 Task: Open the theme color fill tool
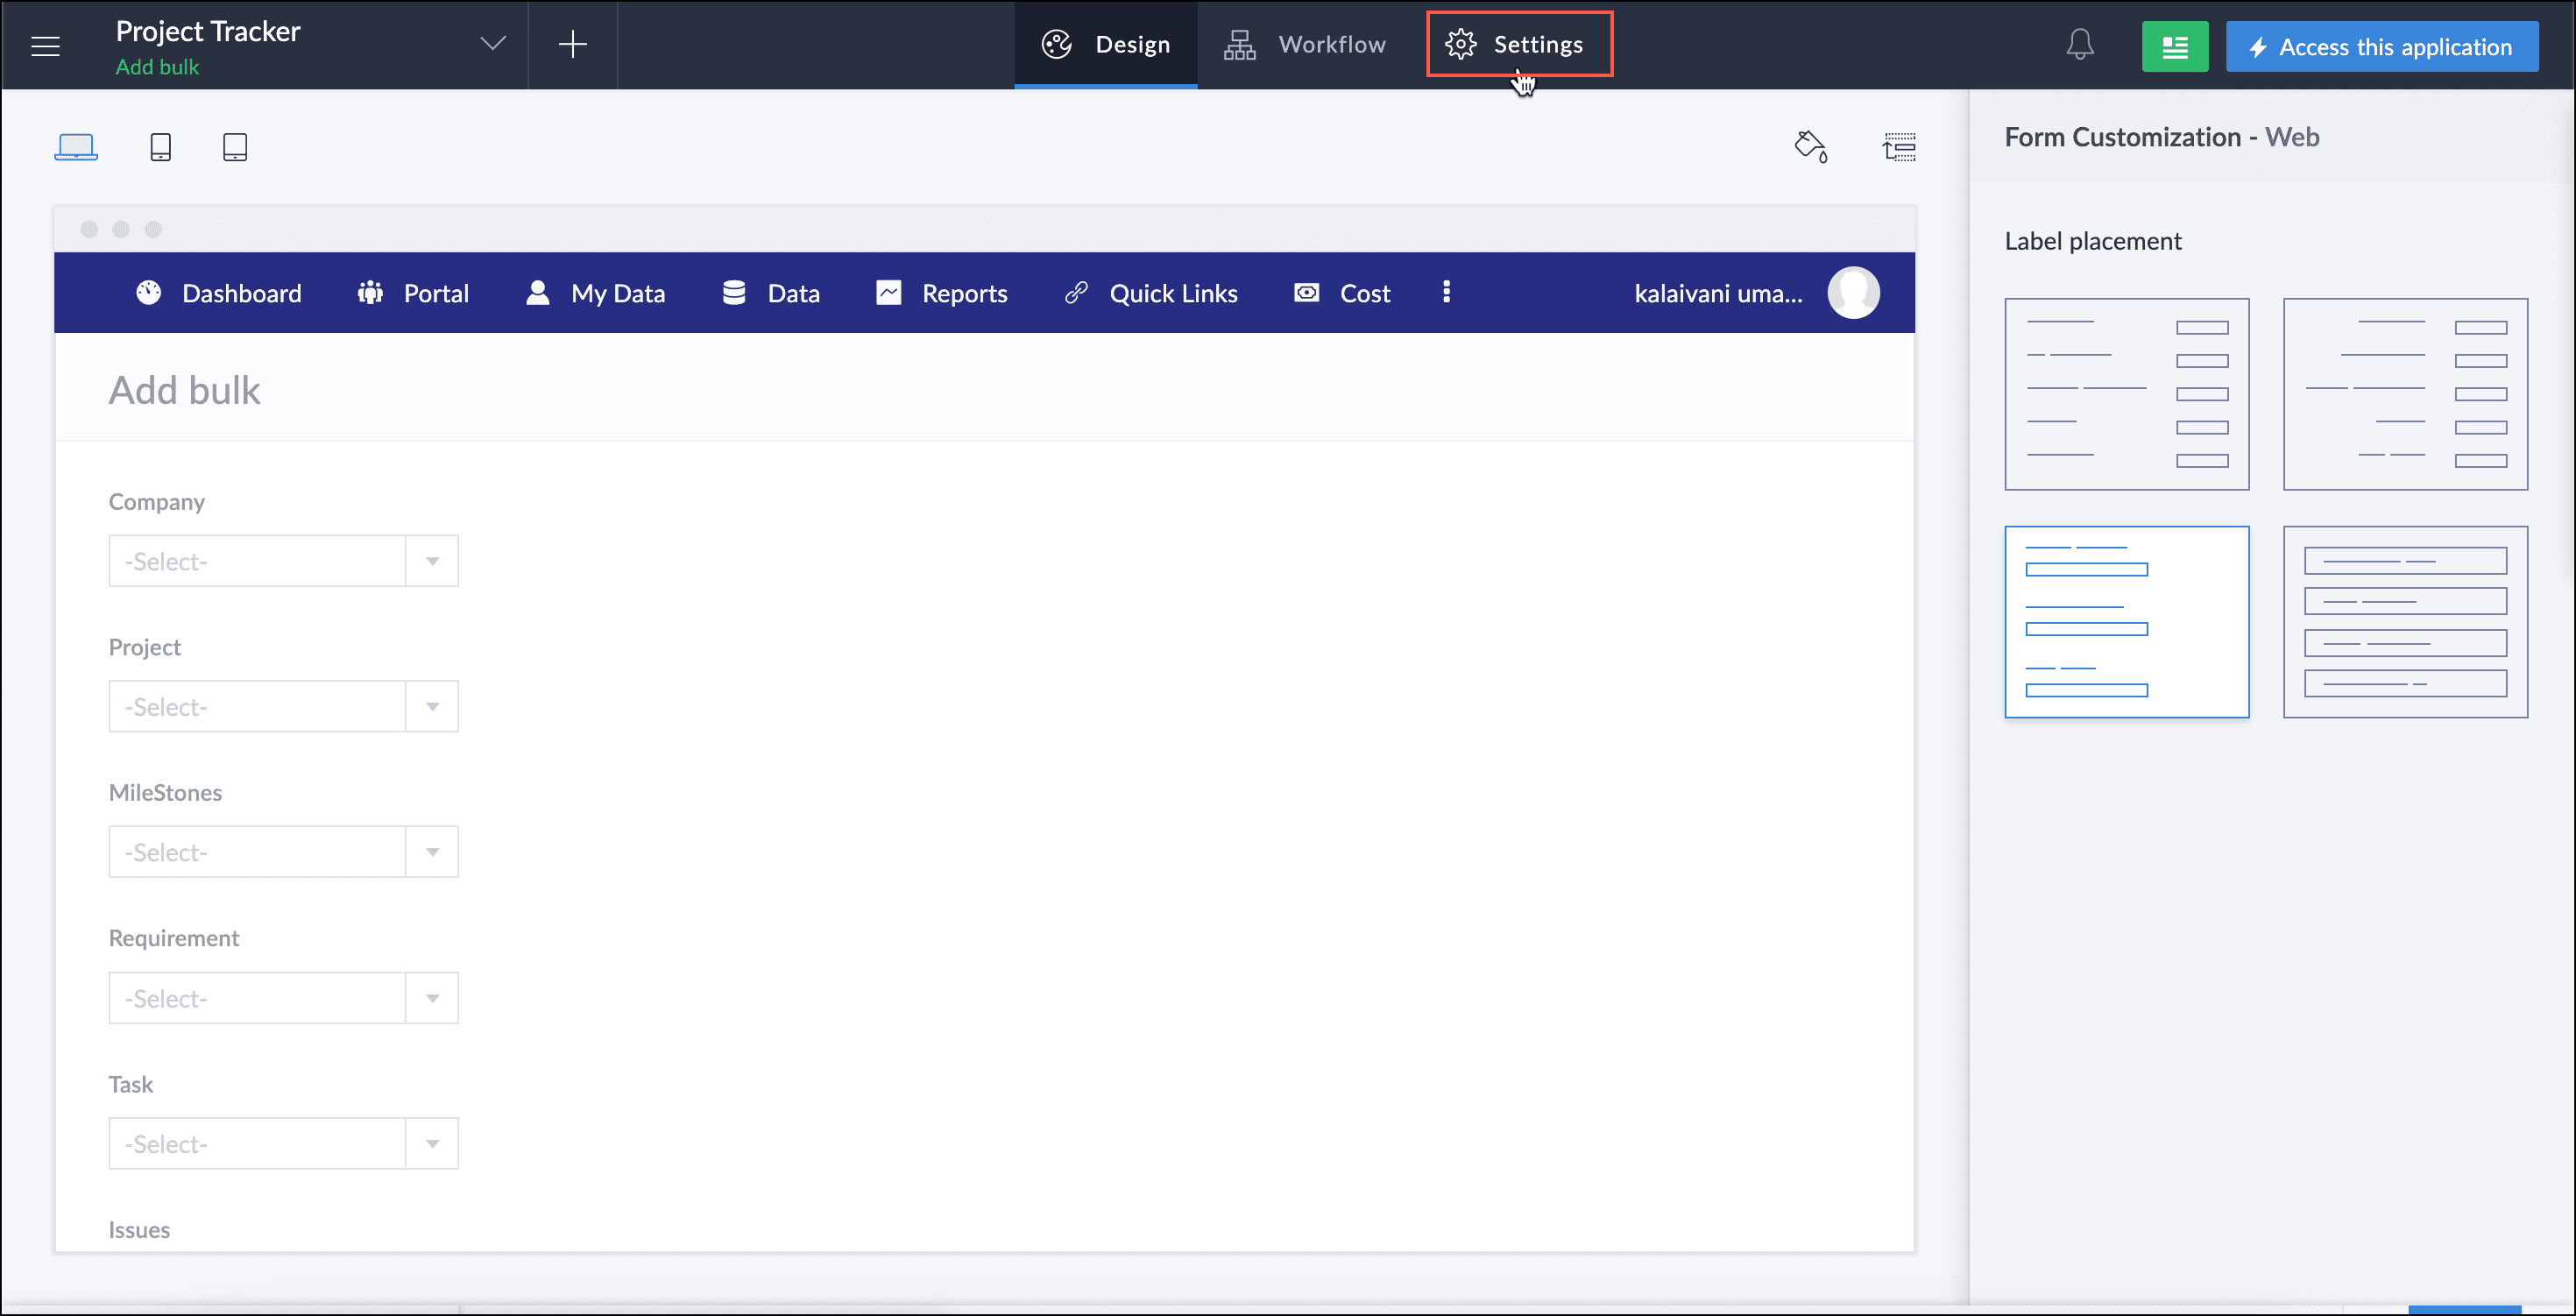[x=1811, y=146]
